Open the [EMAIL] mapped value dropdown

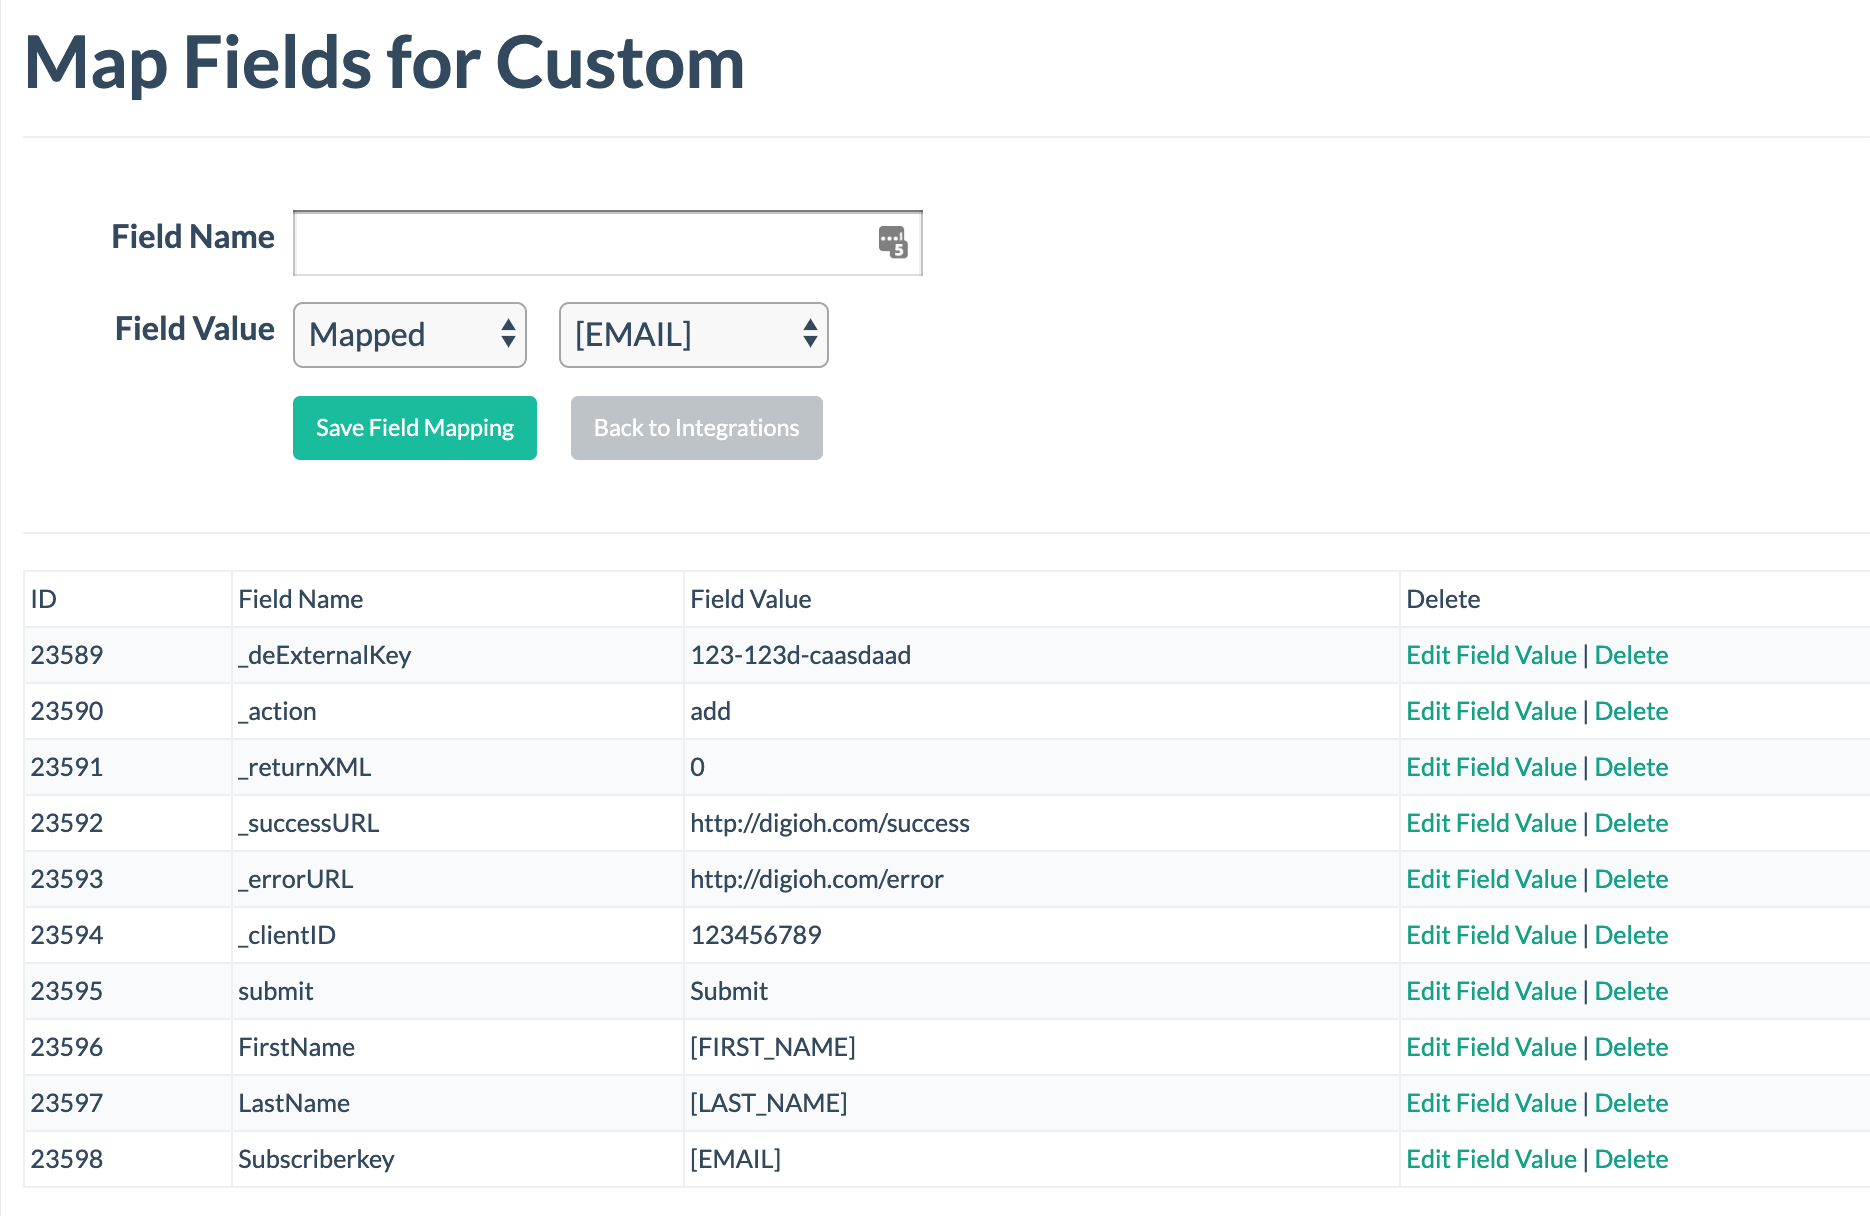694,335
